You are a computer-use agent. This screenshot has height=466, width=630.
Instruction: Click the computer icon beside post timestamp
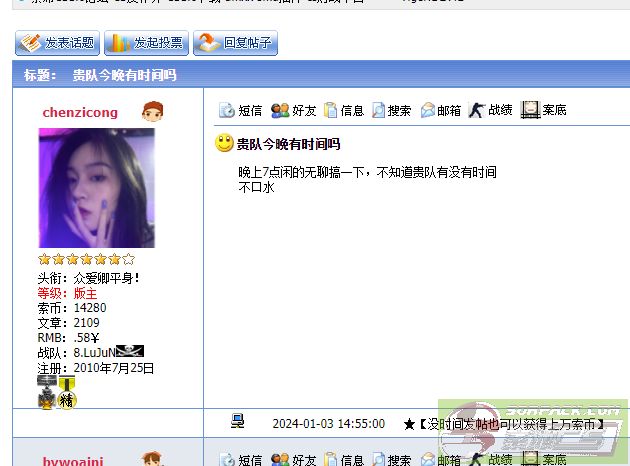238,422
